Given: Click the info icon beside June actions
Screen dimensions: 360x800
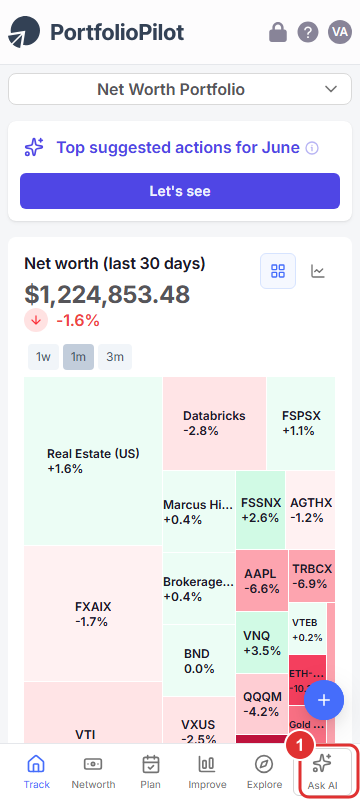Looking at the screenshot, I should (x=312, y=148).
